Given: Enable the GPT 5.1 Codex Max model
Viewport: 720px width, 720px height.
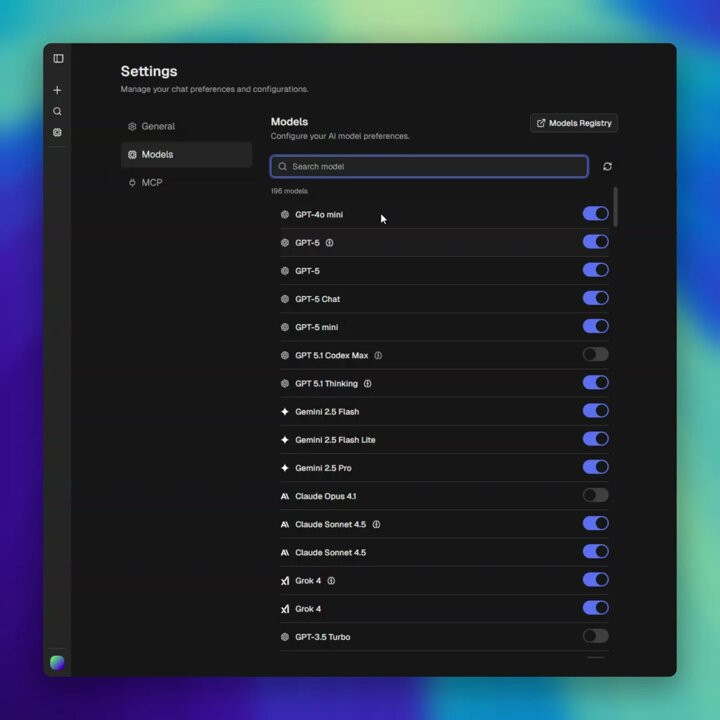Looking at the screenshot, I should [596, 354].
